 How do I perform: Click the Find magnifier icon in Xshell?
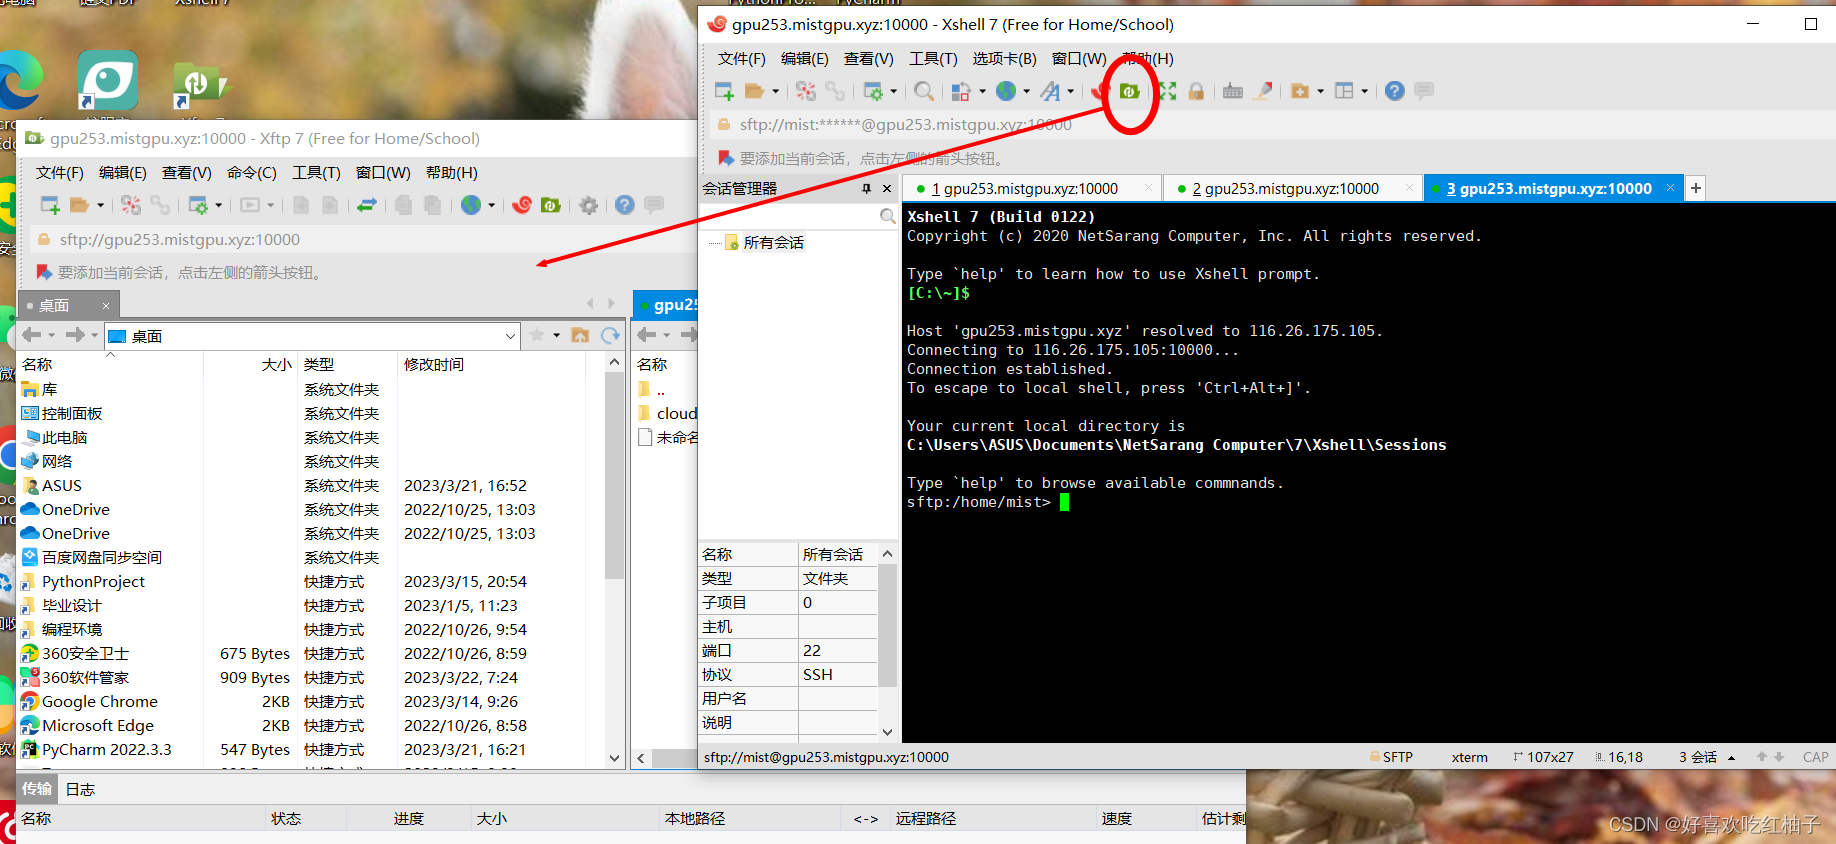click(924, 91)
